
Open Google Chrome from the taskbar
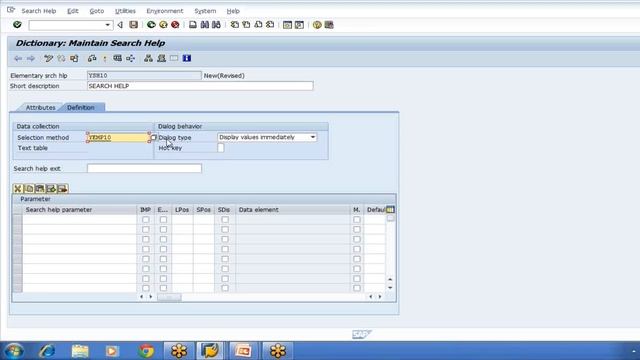click(x=146, y=351)
